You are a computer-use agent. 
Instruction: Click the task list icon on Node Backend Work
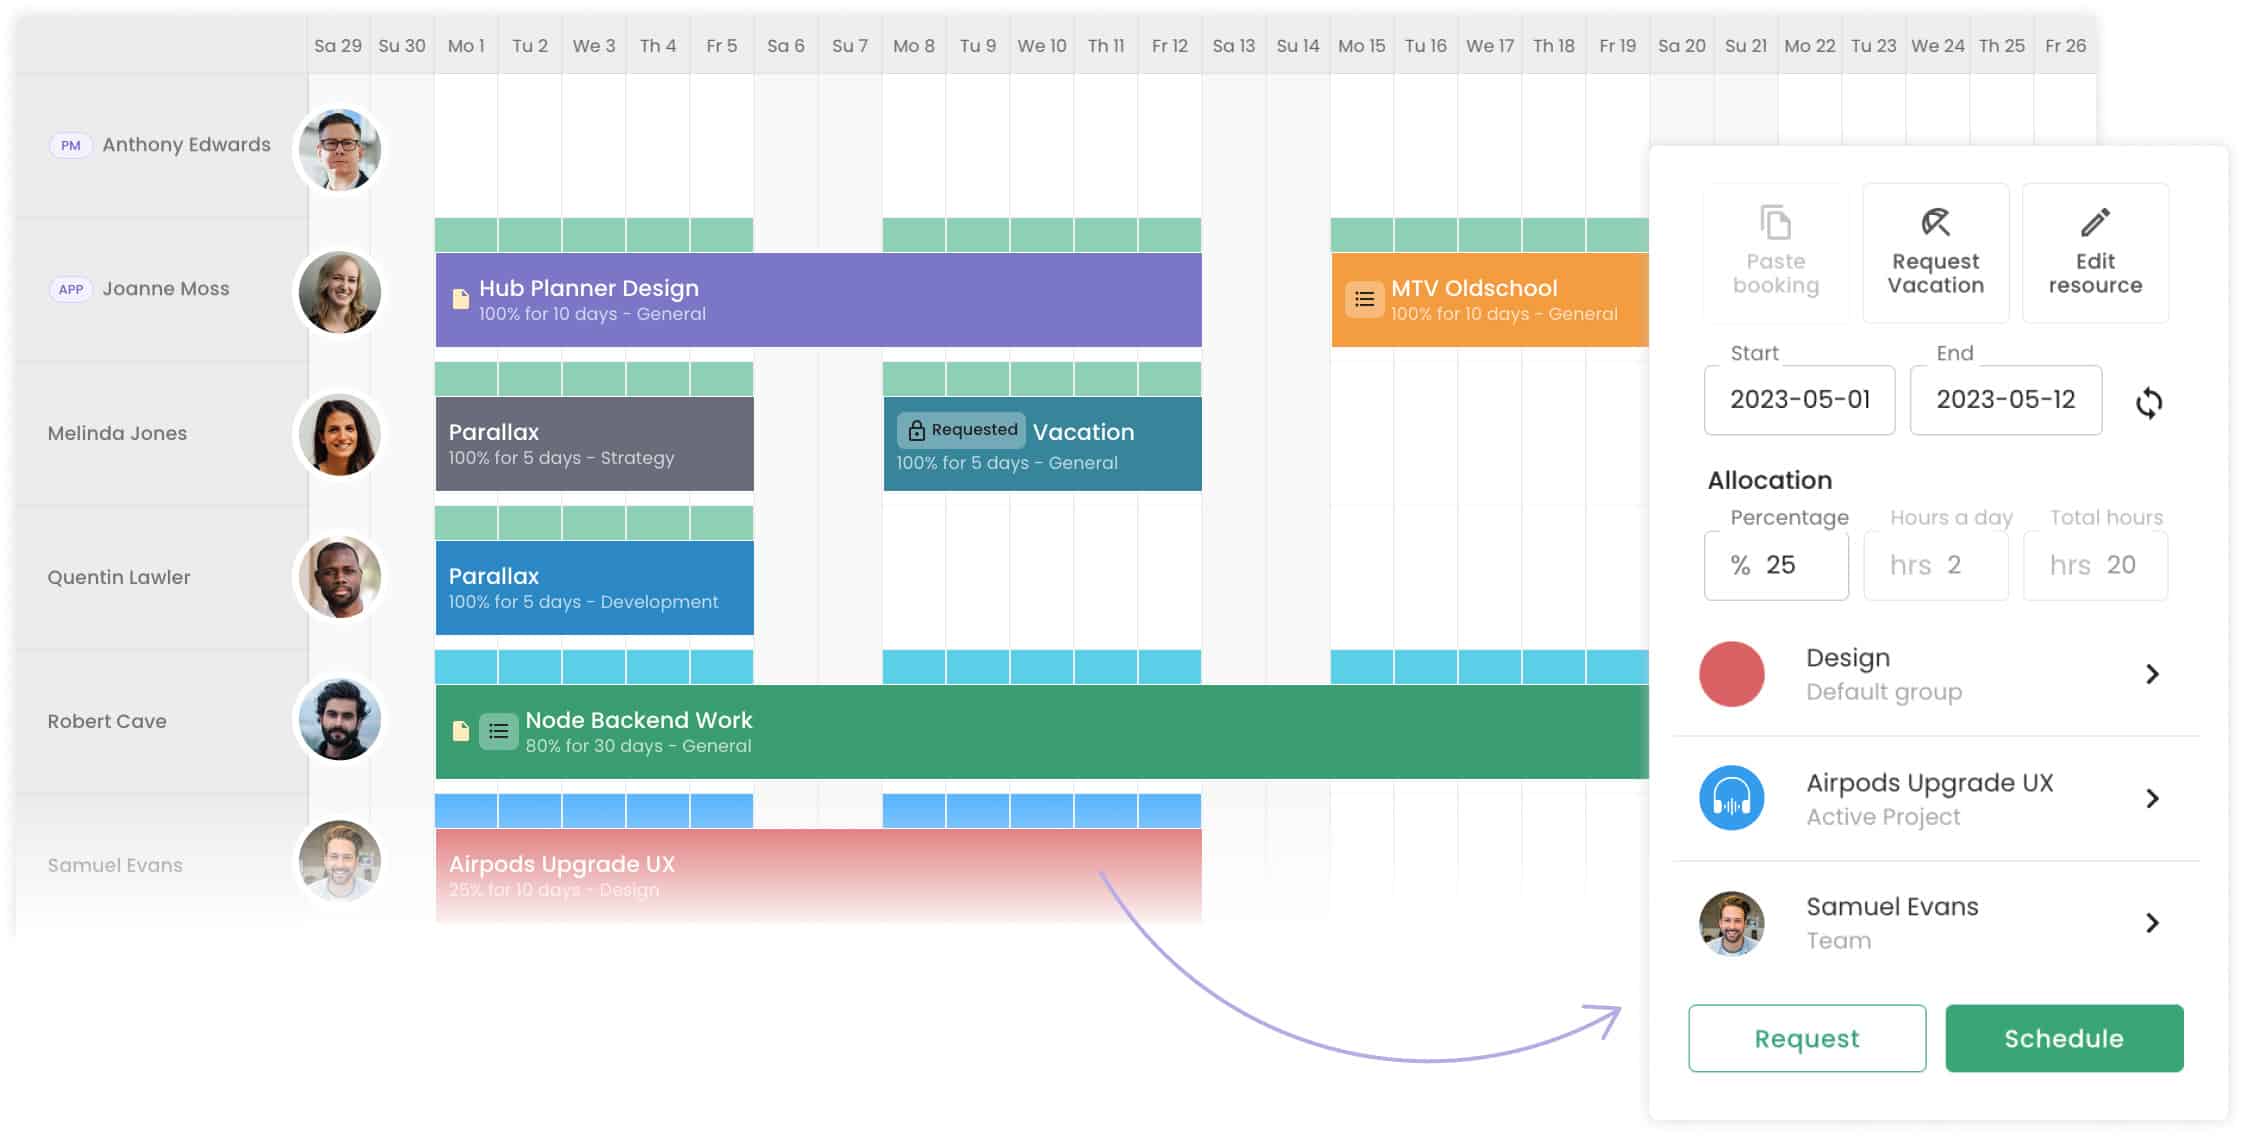pyautogui.click(x=498, y=731)
